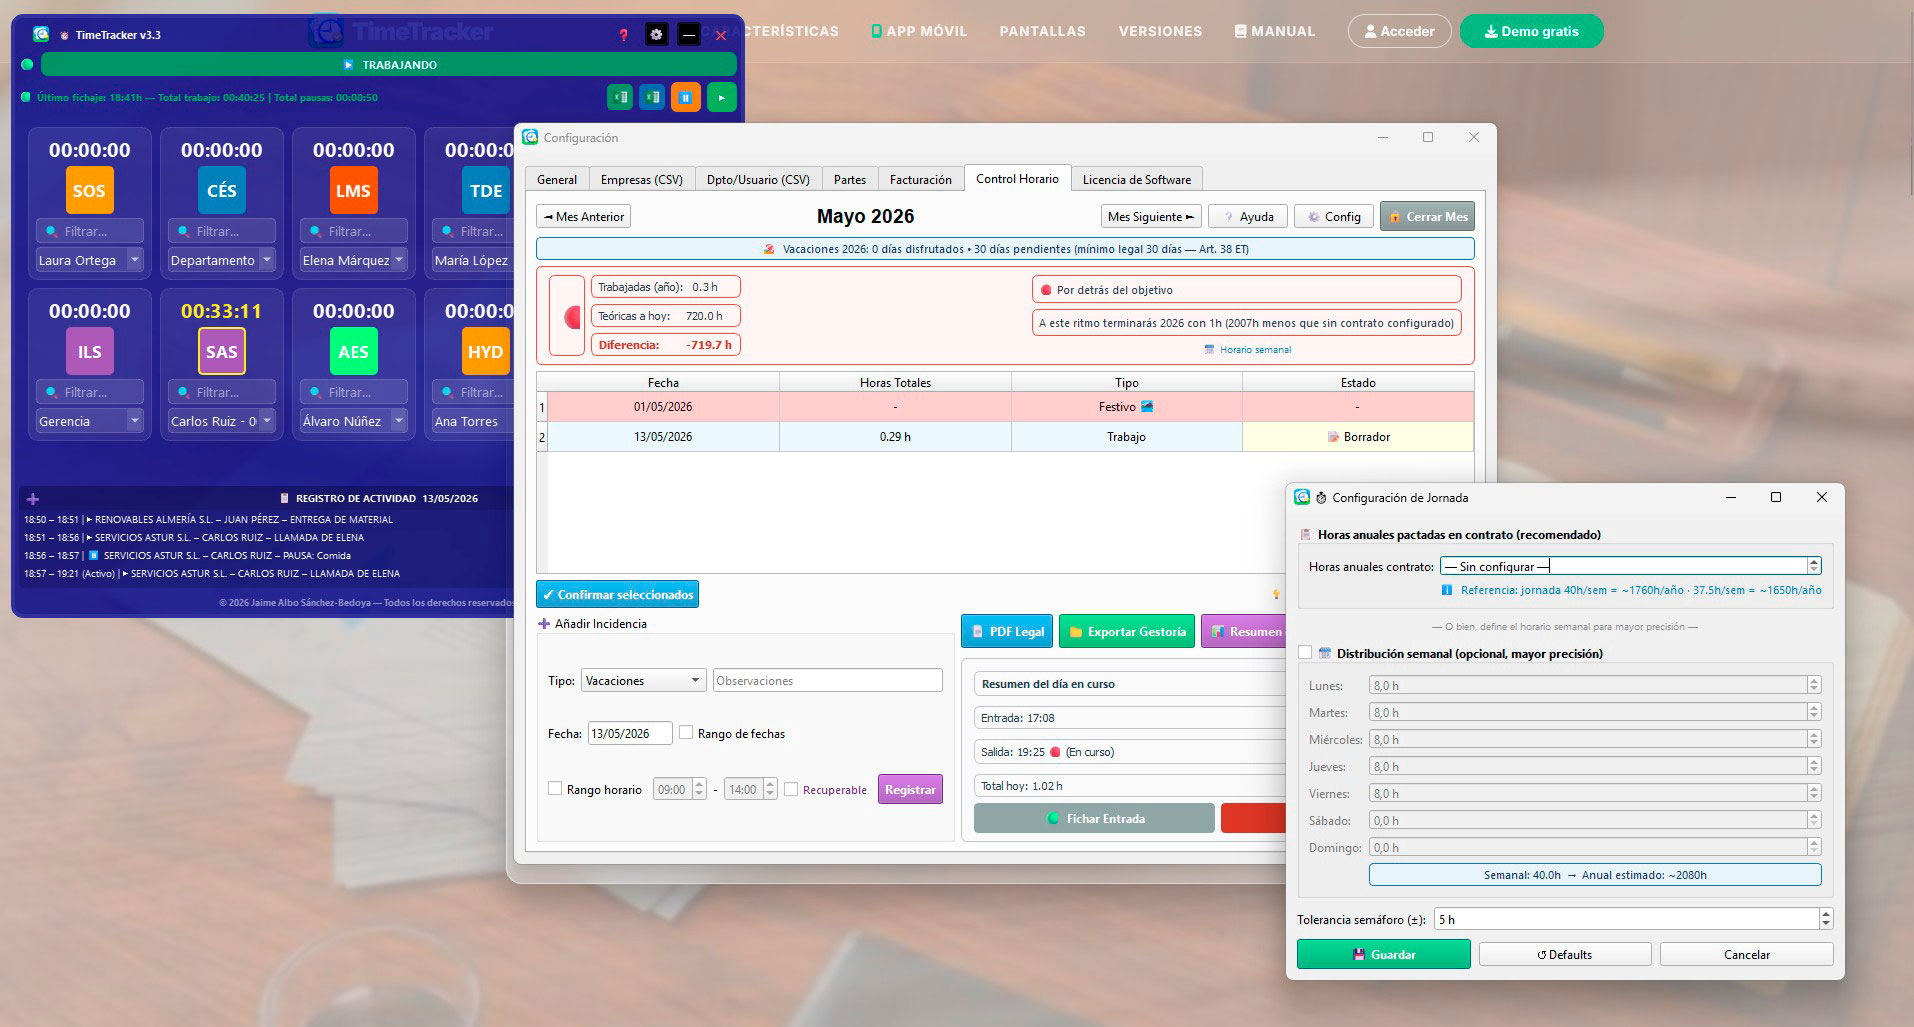Reset jornada with Defaults button
The height and width of the screenshot is (1027, 1914).
(1565, 954)
